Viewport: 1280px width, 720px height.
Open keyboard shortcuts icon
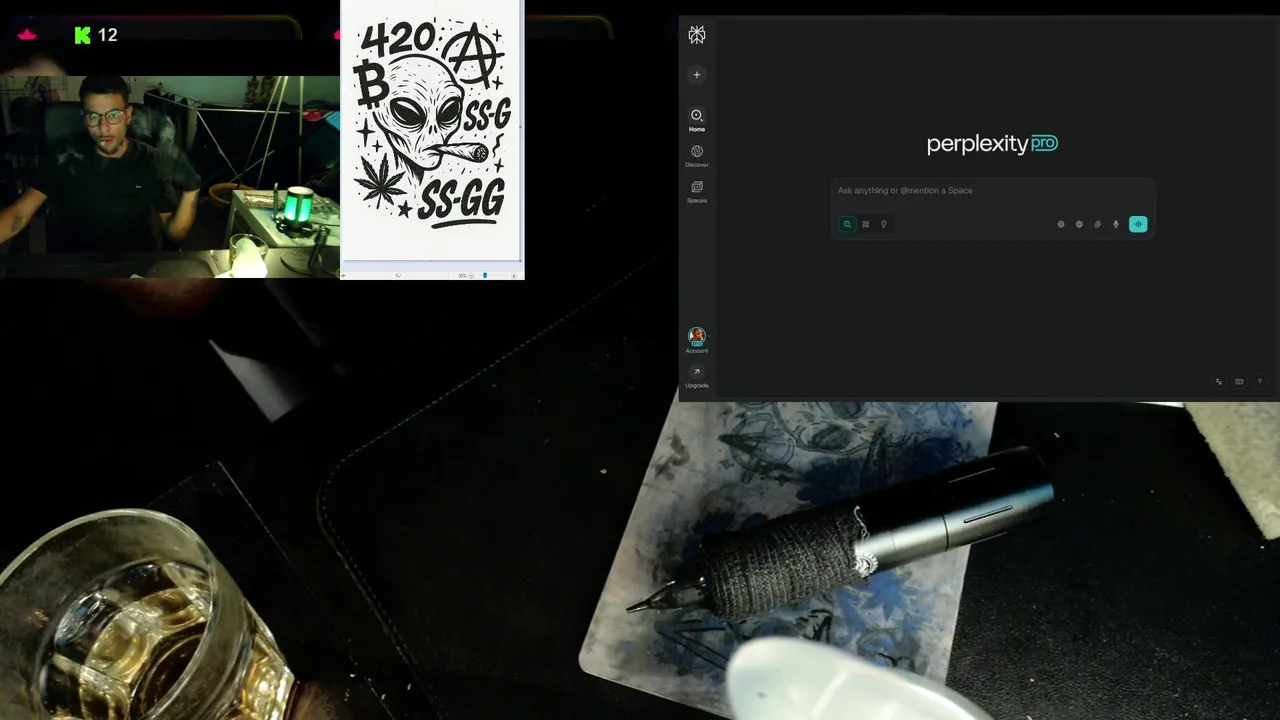[1239, 381]
